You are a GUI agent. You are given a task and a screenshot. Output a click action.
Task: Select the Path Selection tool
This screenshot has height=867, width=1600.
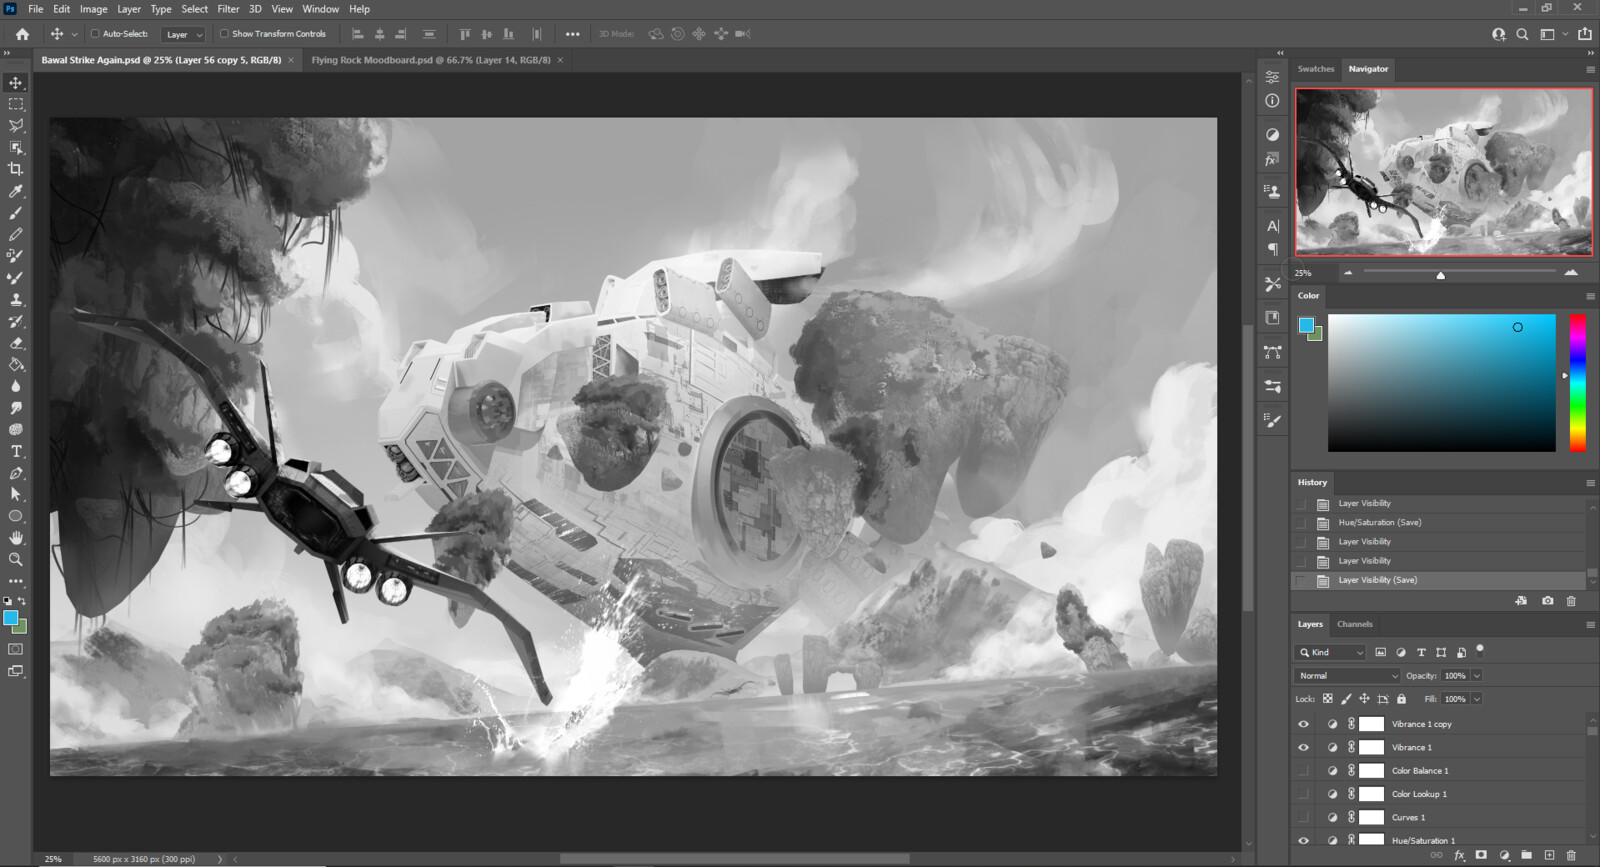point(16,494)
